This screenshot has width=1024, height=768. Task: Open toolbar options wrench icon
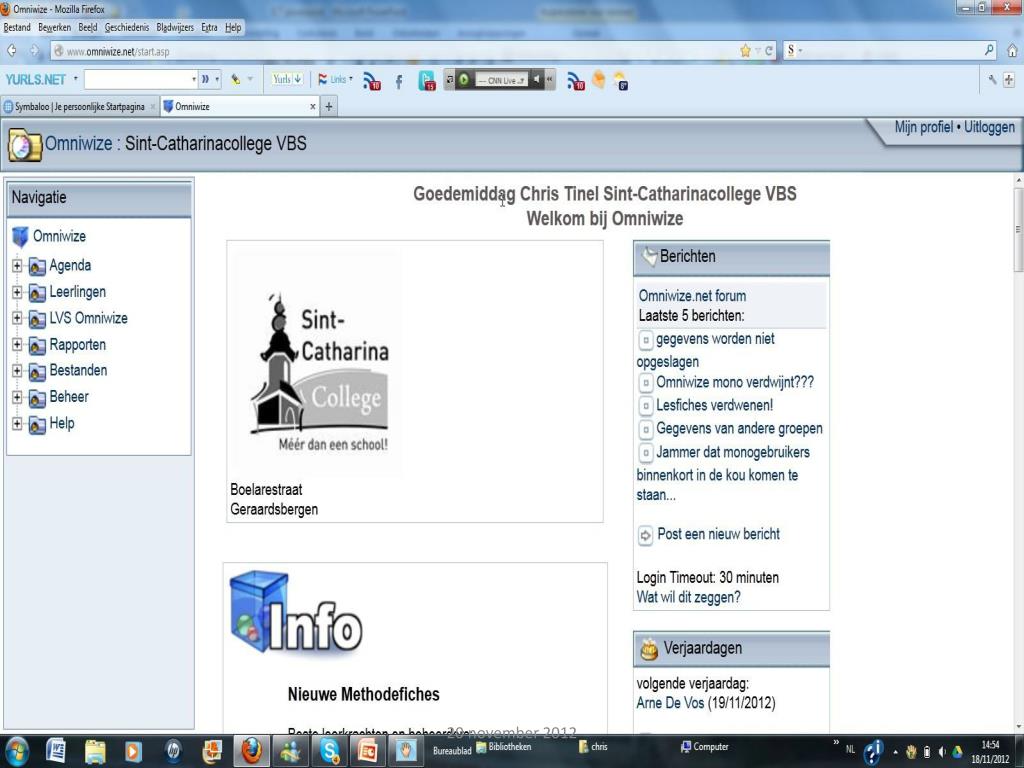(993, 80)
